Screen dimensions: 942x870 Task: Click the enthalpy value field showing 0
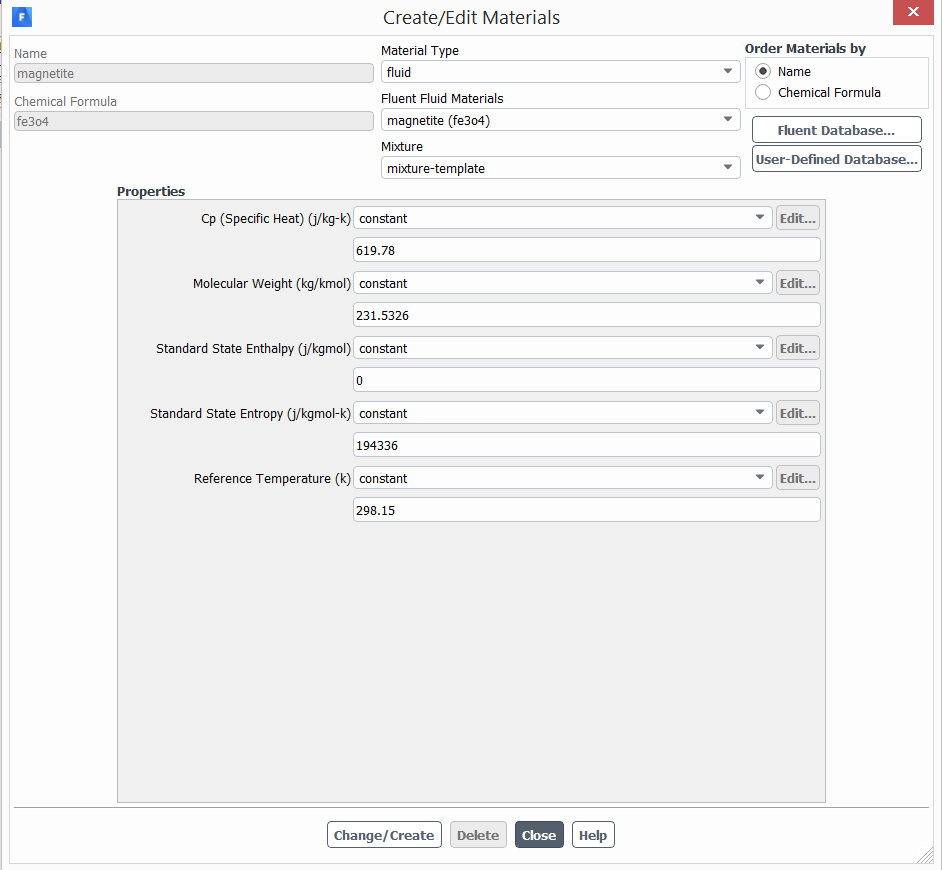point(586,380)
